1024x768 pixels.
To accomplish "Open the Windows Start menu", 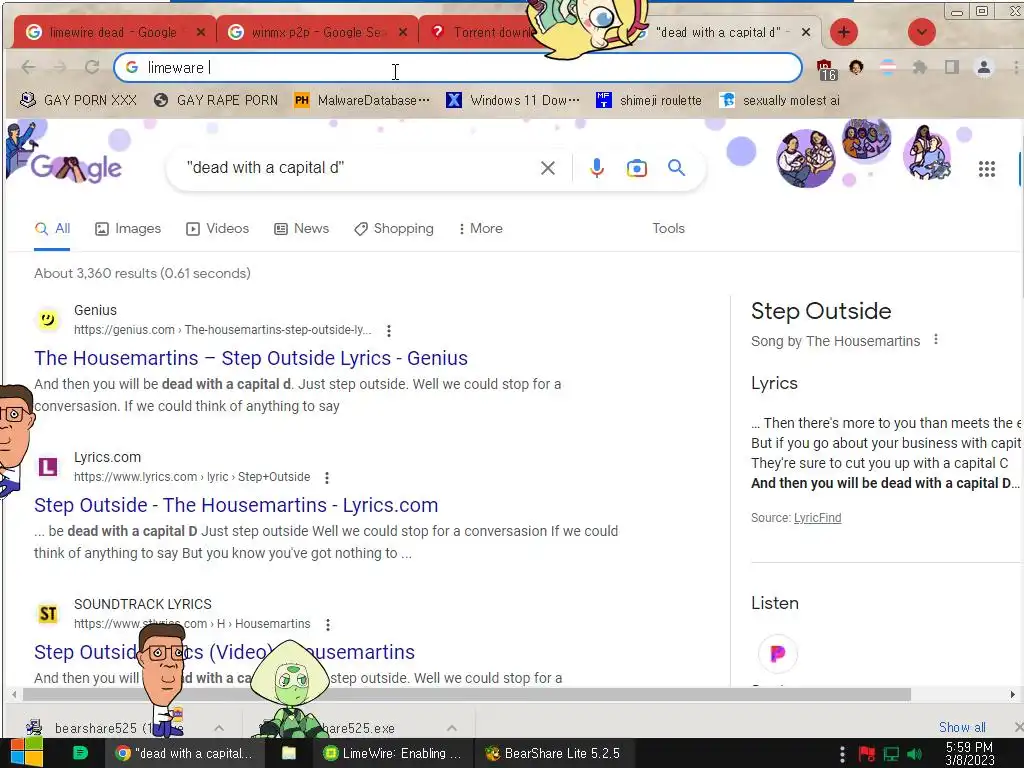I will pyautogui.click(x=26, y=753).
